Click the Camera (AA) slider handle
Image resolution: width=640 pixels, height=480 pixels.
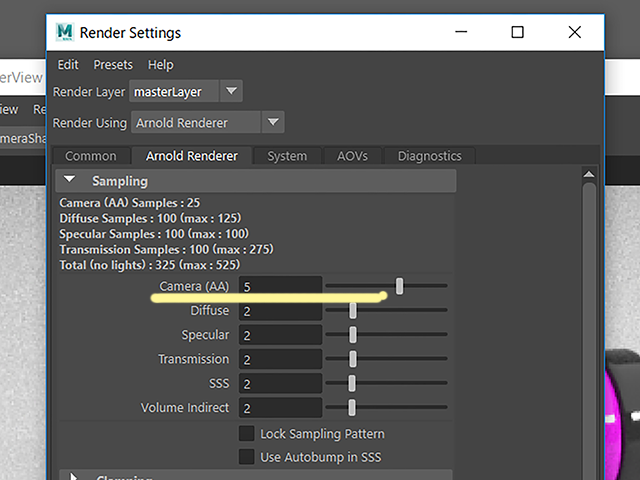[400, 286]
